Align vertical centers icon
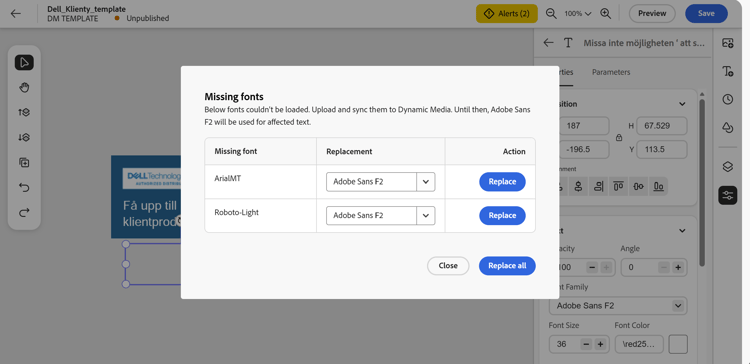 (x=578, y=187)
